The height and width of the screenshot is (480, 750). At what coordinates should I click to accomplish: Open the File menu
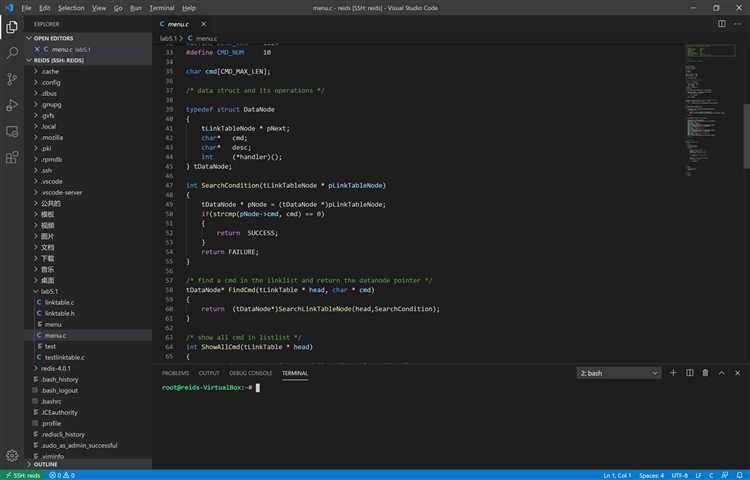pyautogui.click(x=26, y=8)
